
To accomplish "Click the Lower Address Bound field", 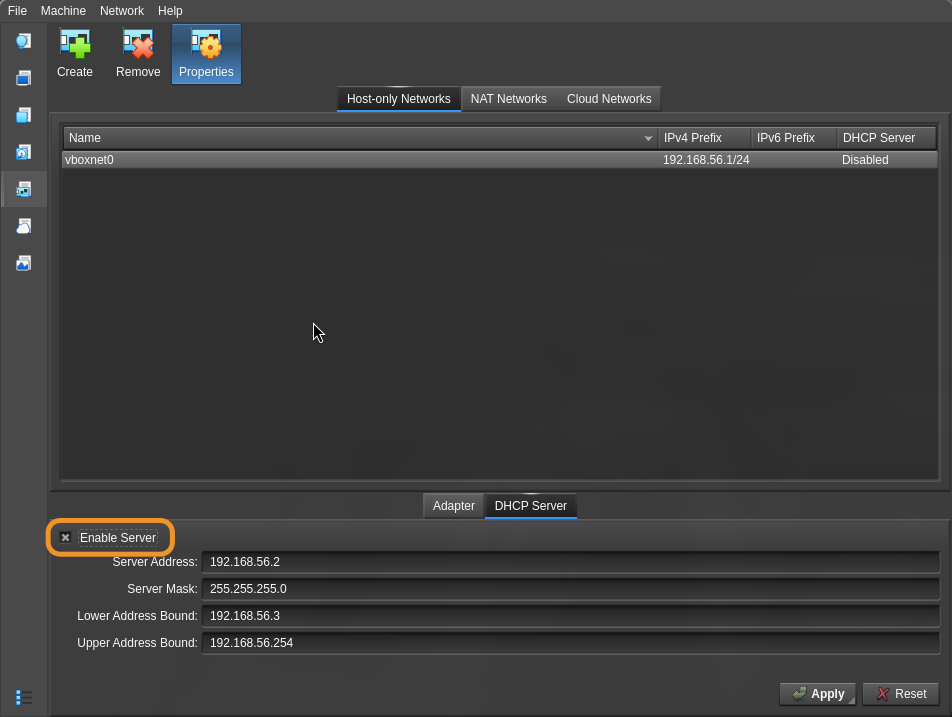I will (571, 616).
